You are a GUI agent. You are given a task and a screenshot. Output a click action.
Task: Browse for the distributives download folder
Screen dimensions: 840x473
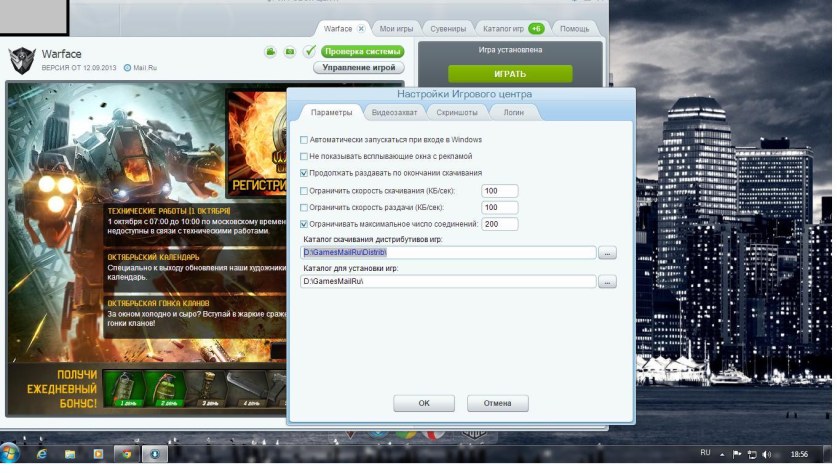point(607,252)
